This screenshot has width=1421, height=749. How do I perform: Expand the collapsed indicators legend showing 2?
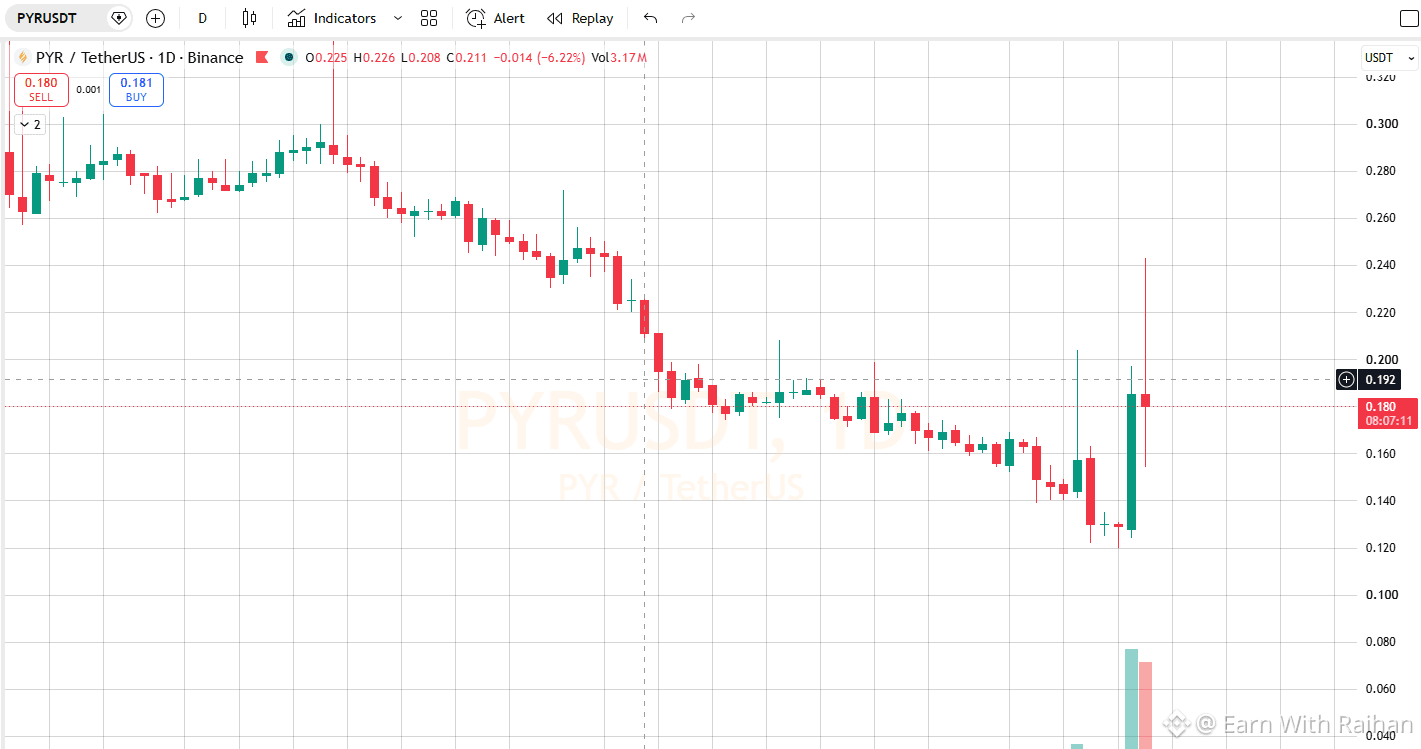pyautogui.click(x=31, y=124)
